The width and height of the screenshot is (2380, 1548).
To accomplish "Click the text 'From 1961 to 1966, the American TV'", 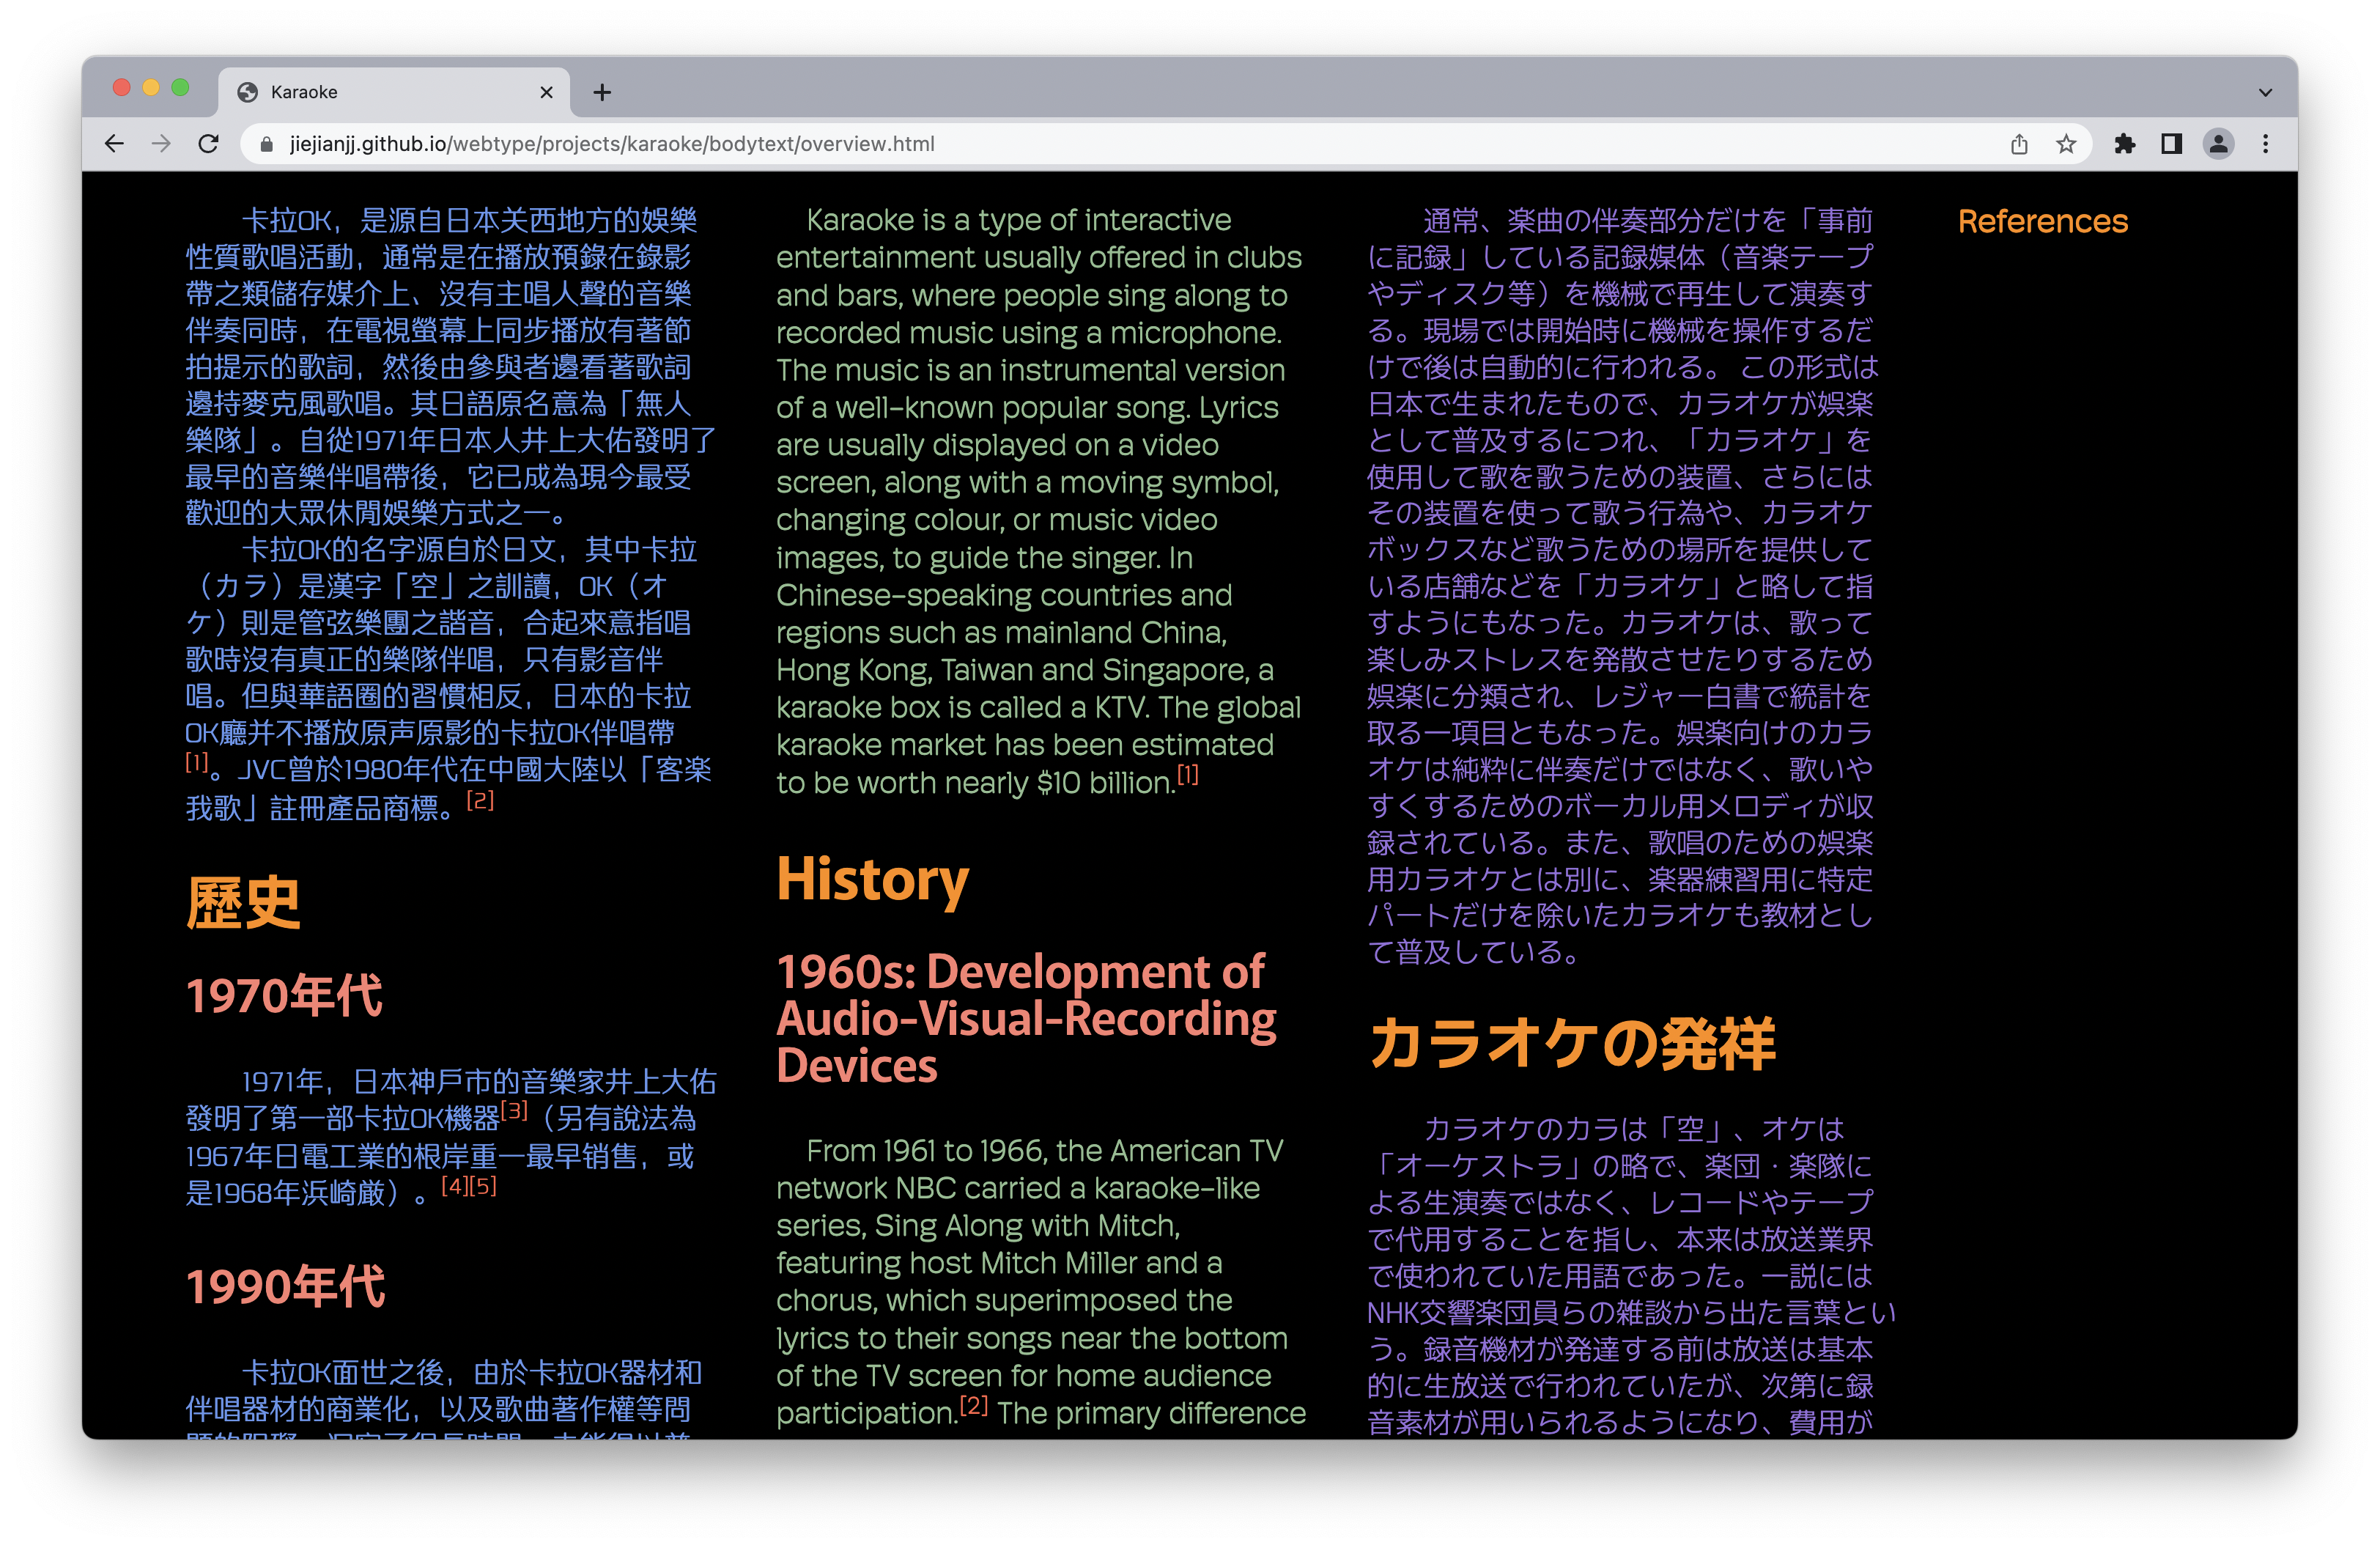I will click(1044, 1151).
